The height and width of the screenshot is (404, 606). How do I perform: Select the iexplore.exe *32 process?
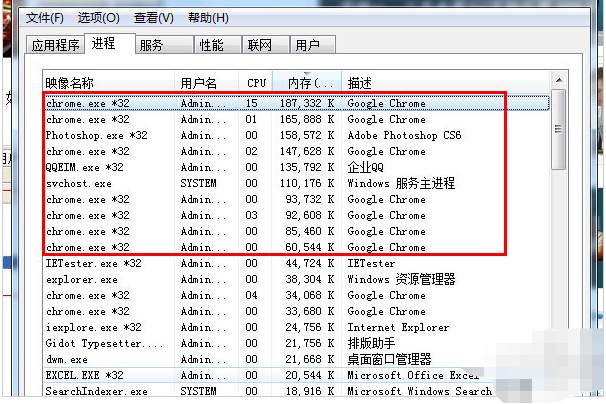coord(296,327)
